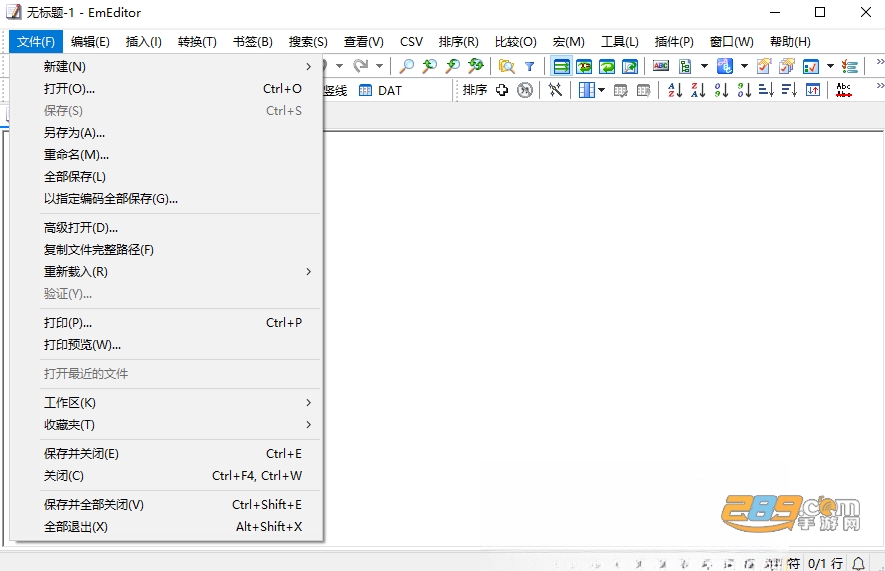The width and height of the screenshot is (885, 571).
Task: Click the Redo arrow icon
Action: (361, 67)
